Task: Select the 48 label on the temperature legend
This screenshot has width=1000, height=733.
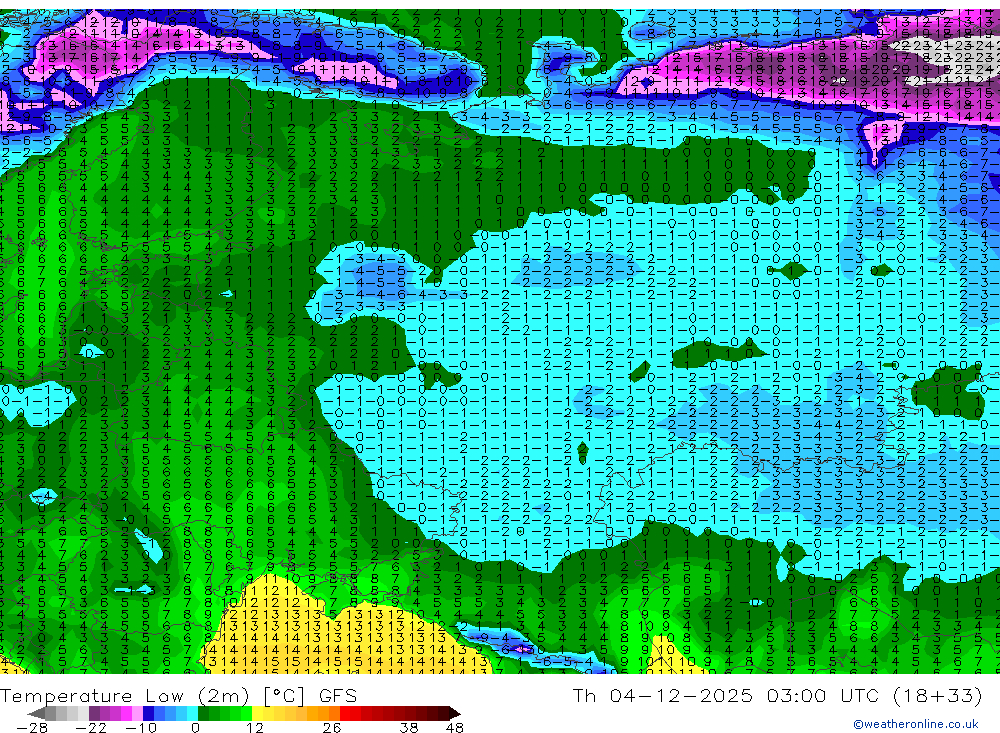Action: click(455, 728)
